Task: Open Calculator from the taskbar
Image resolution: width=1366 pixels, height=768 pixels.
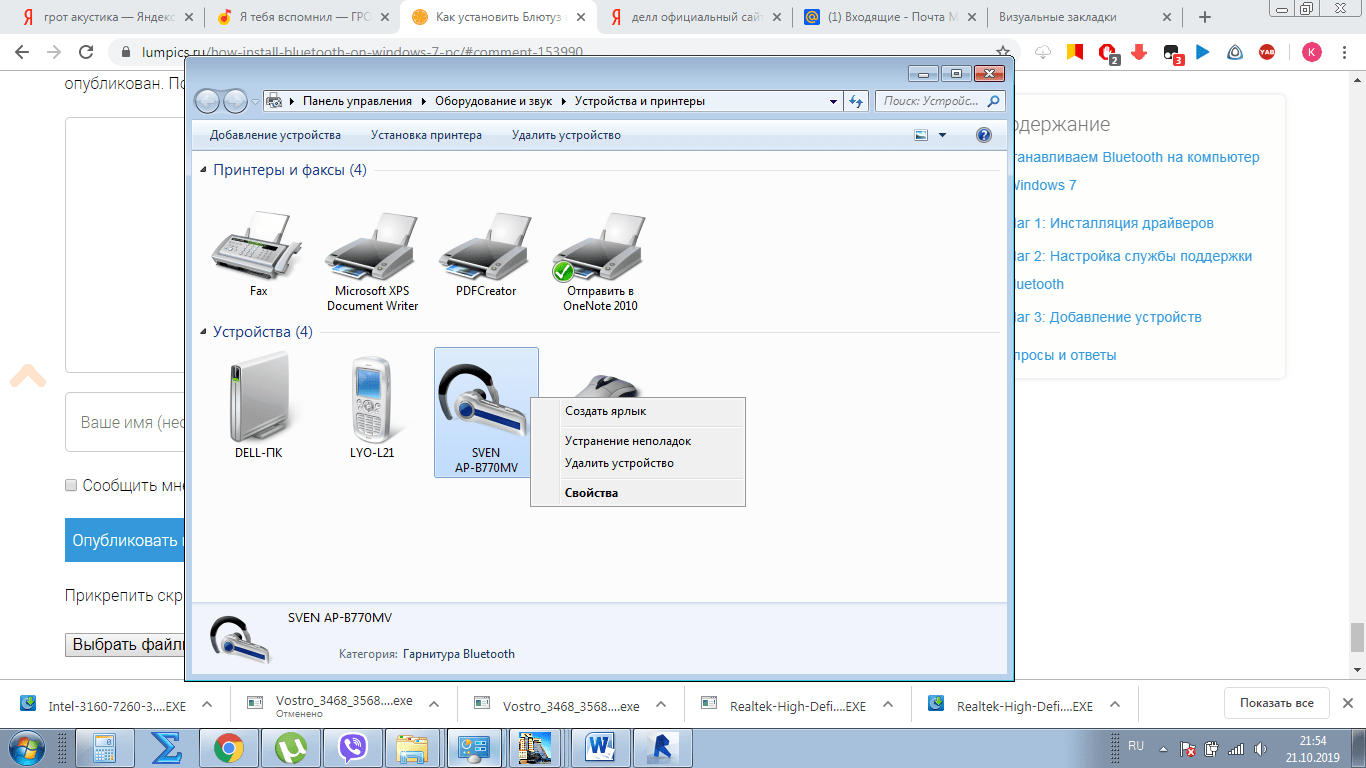Action: [104, 748]
